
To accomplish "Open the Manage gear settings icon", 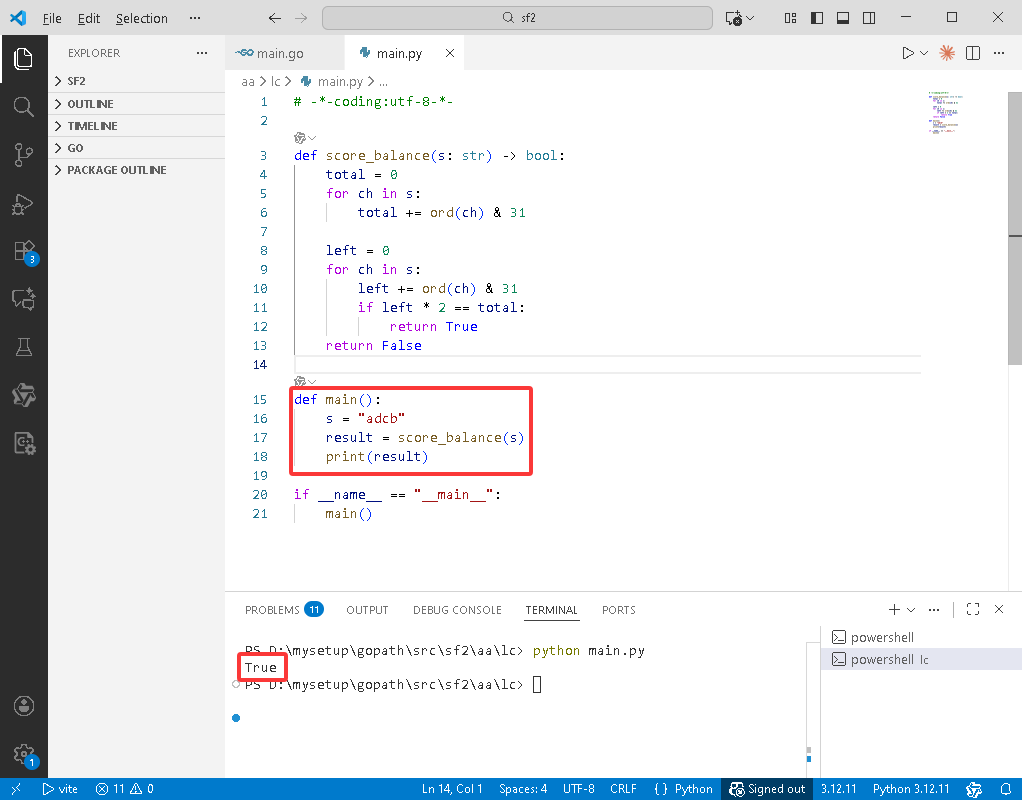I will pyautogui.click(x=25, y=755).
